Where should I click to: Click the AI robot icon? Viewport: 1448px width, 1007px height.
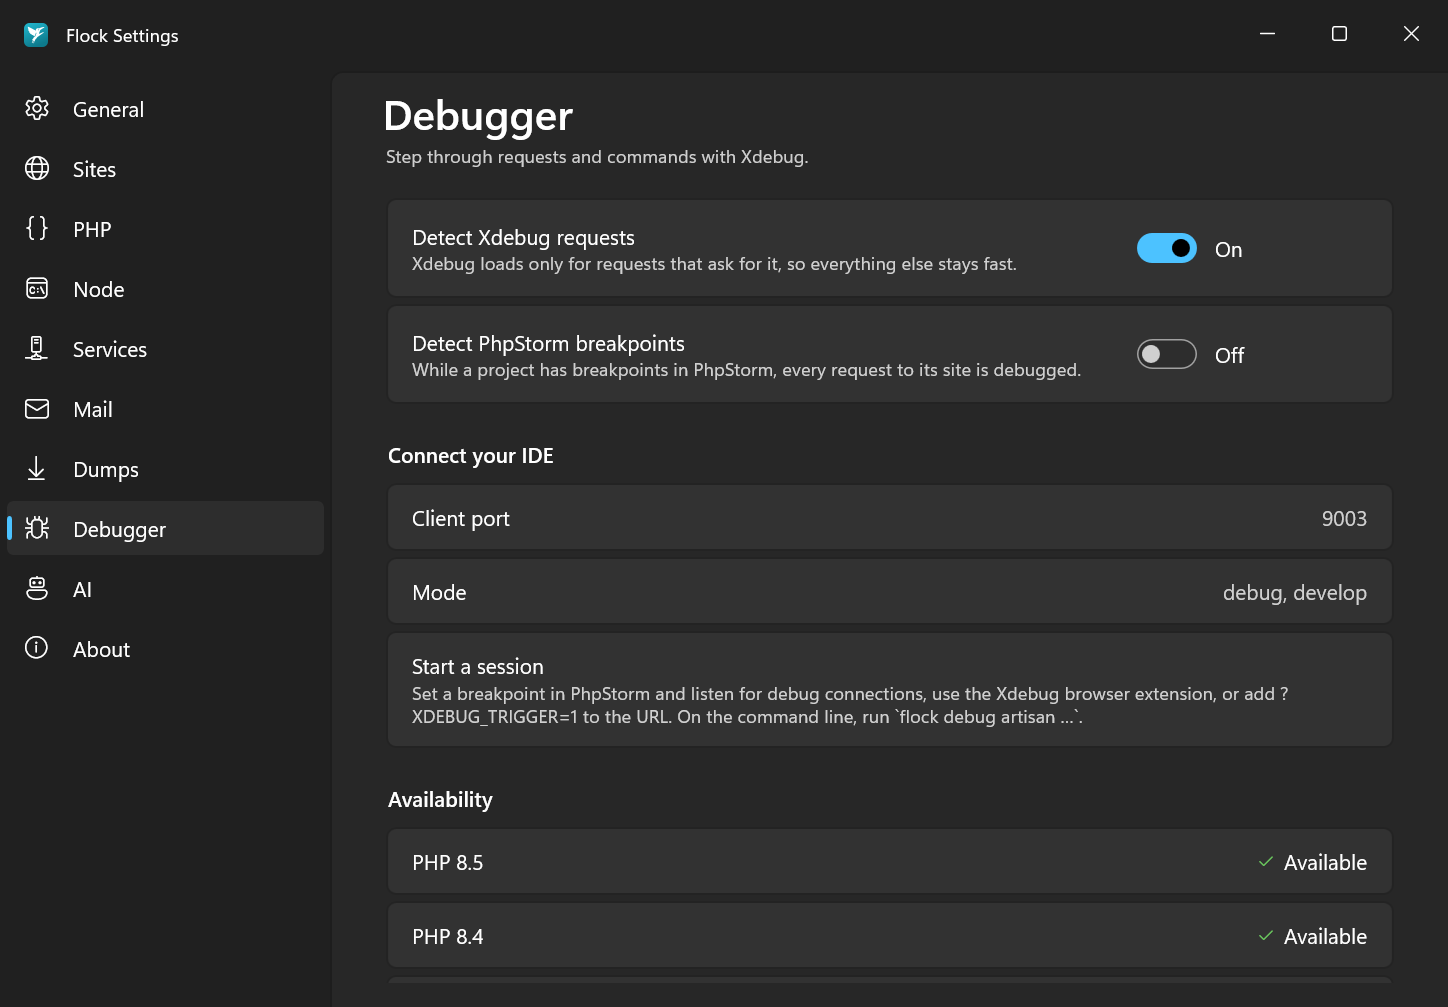click(37, 589)
